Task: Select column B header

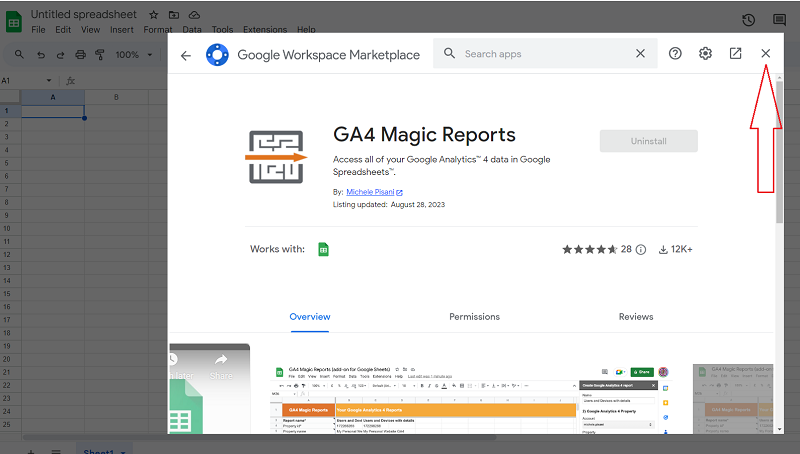Action: click(116, 97)
